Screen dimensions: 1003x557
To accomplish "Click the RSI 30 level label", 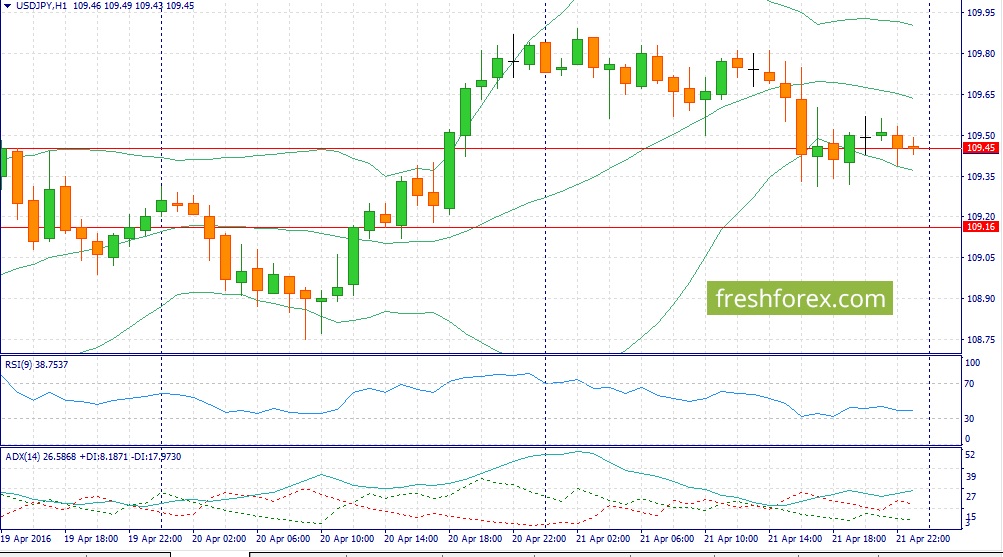I will click(969, 418).
